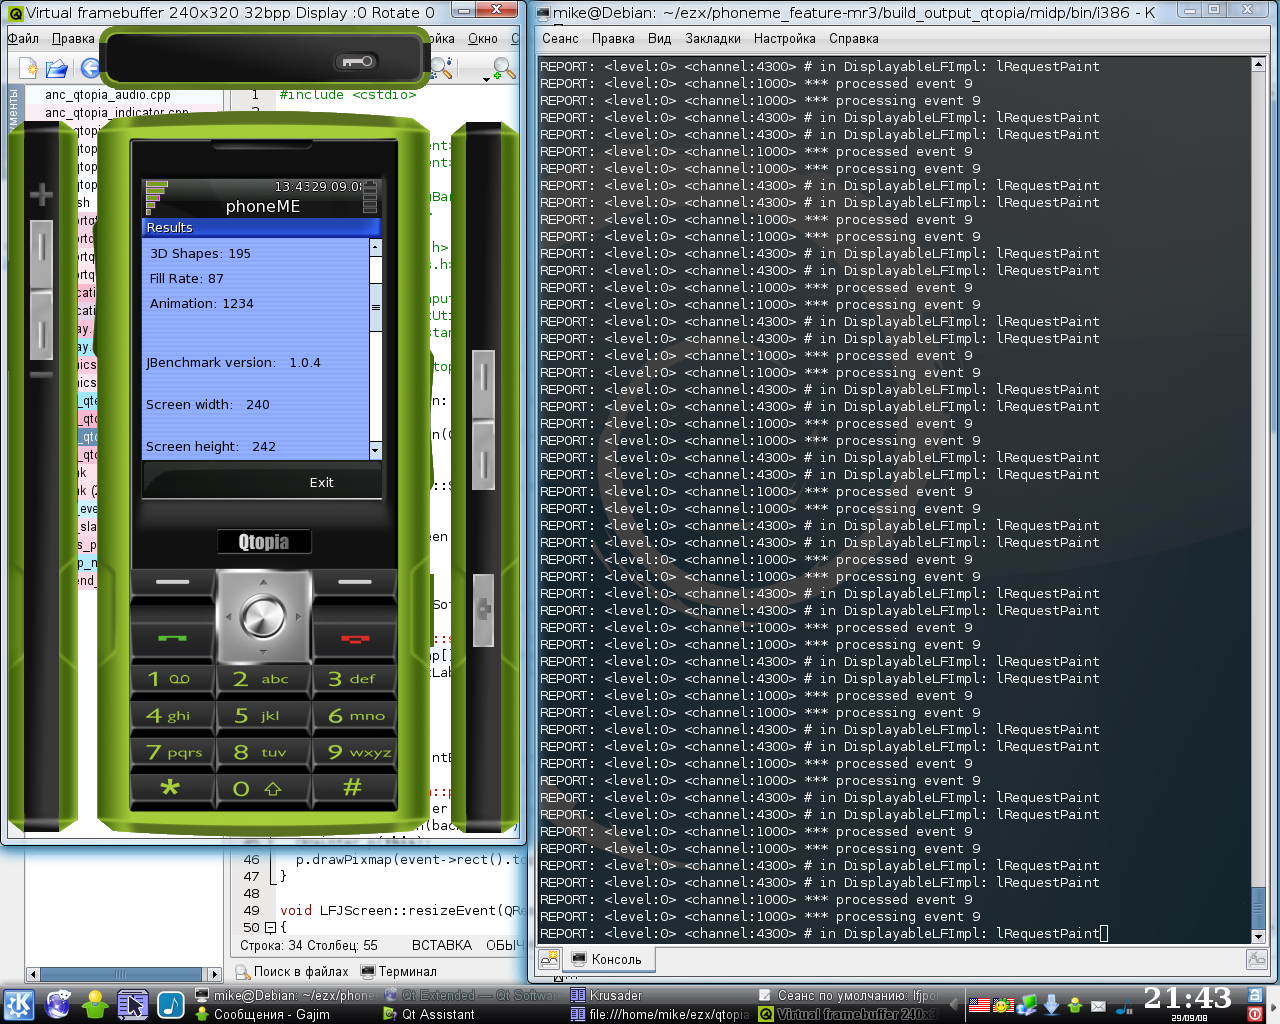The image size is (1280, 1024).
Task: Click the red hang-up key on phone
Action: coord(355,636)
